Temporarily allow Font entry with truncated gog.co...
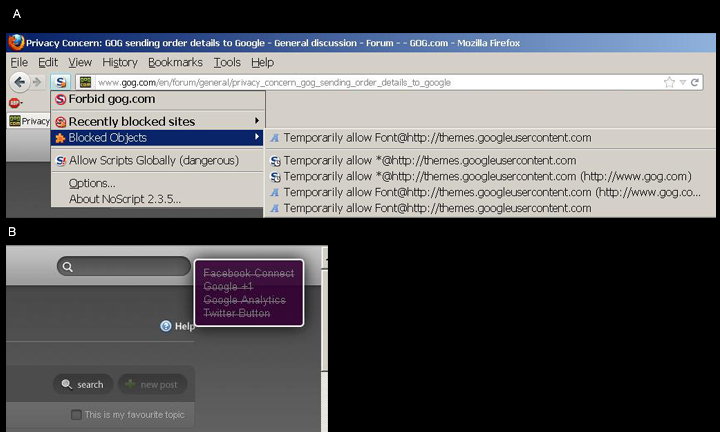Image resolution: width=720 pixels, height=432 pixels. (x=489, y=192)
